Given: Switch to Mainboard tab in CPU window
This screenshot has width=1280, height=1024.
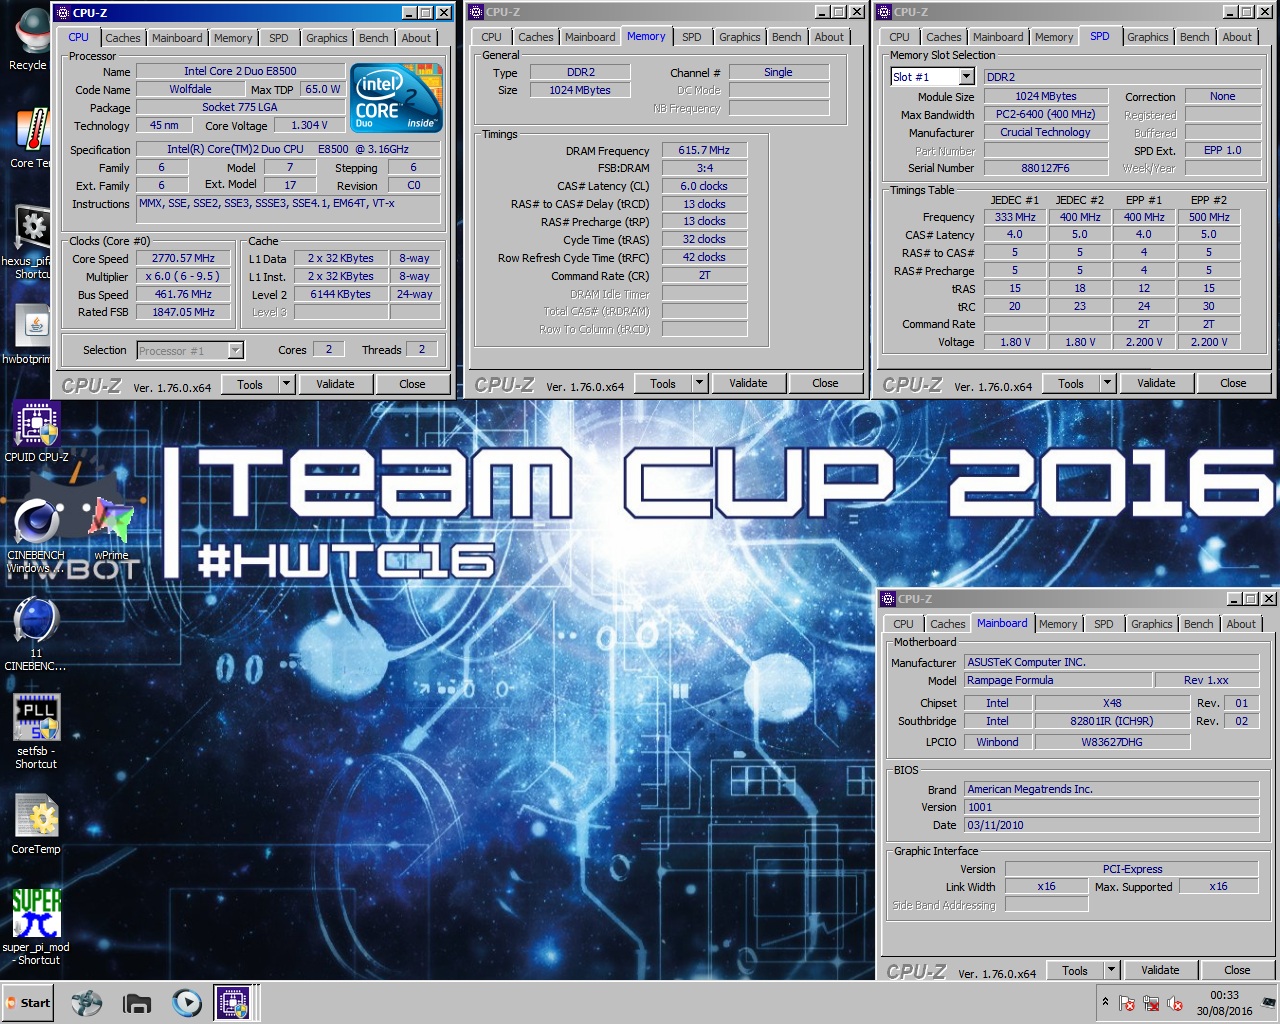Looking at the screenshot, I should tap(177, 38).
